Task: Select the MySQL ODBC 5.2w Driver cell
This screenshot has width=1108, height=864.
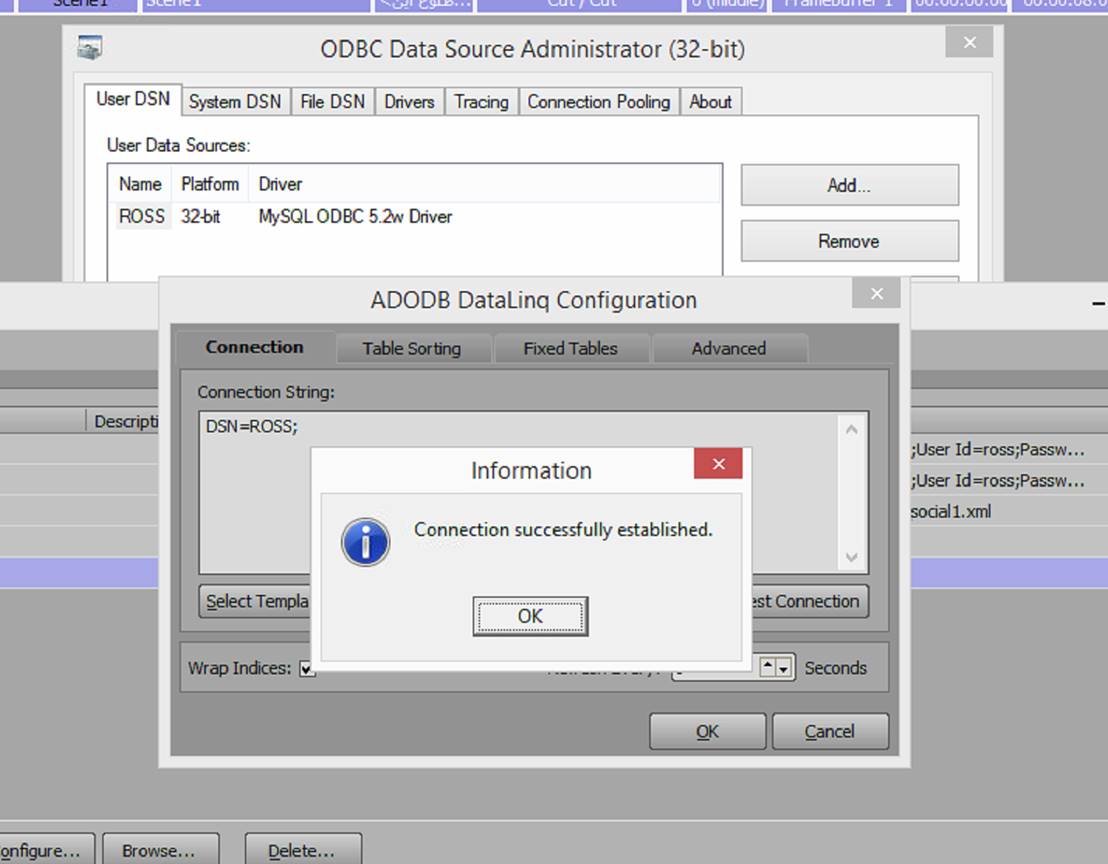Action: point(355,216)
